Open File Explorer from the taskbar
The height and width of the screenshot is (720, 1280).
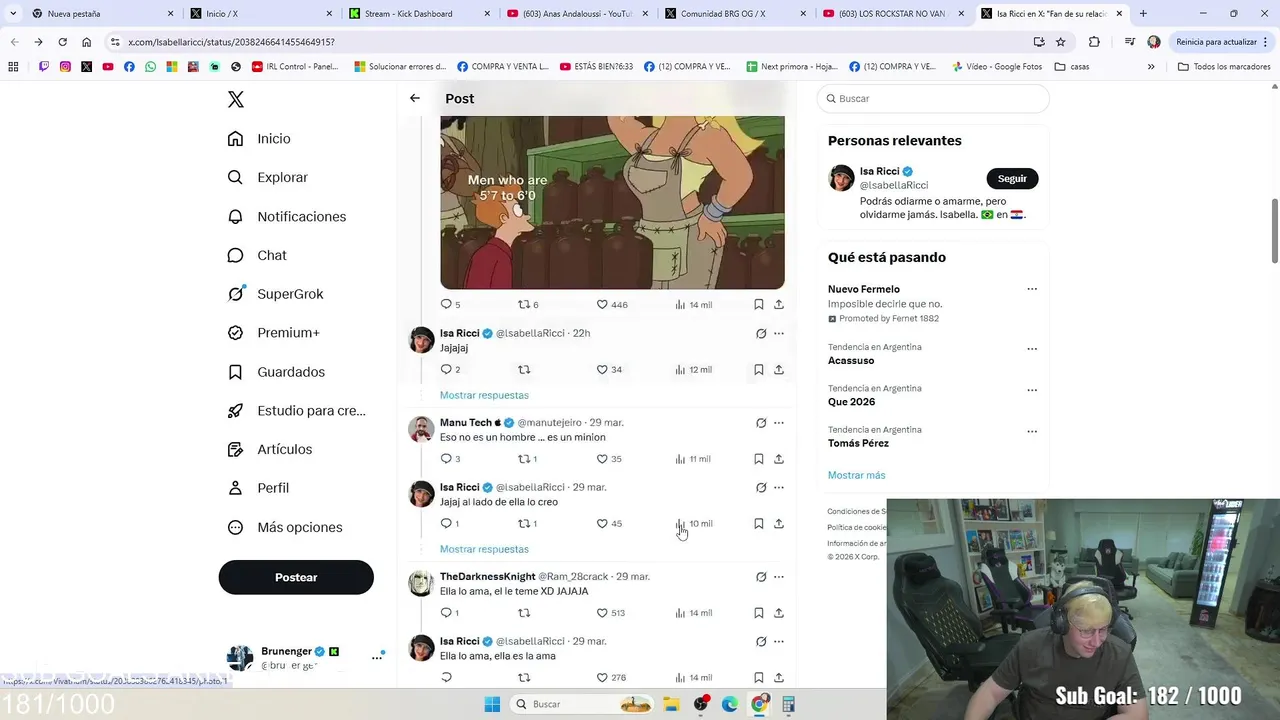672,704
